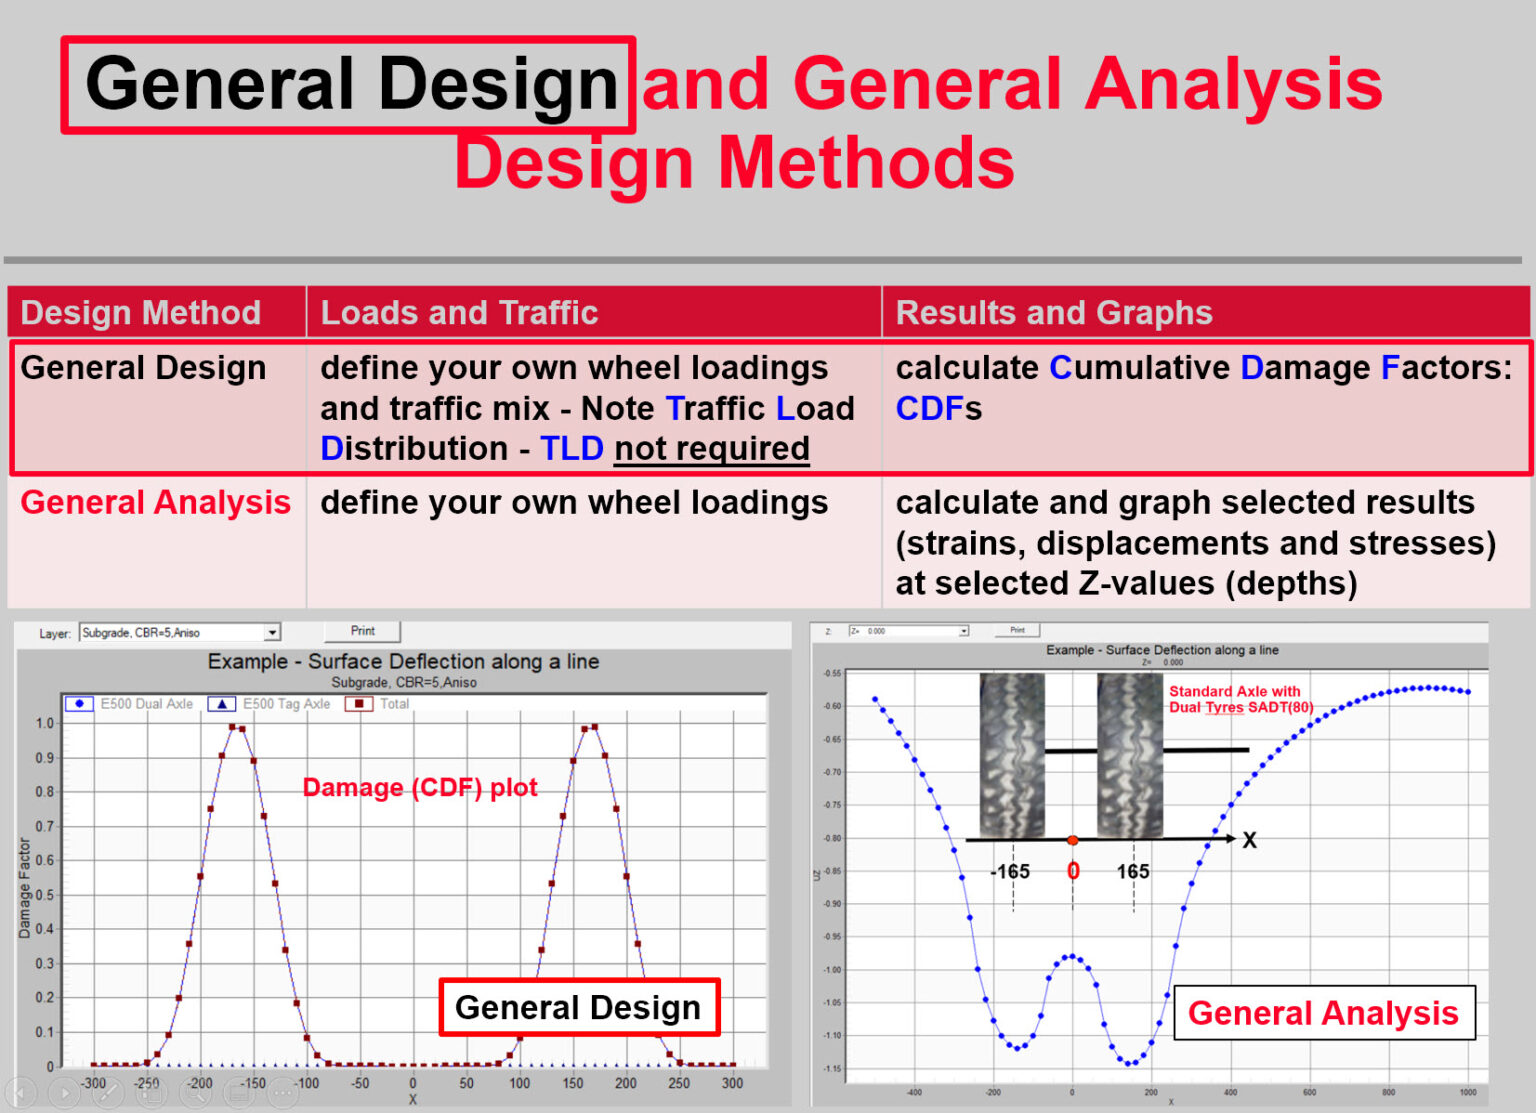This screenshot has width=1536, height=1113.
Task: Toggle the Total damage series
Action: coord(395,703)
